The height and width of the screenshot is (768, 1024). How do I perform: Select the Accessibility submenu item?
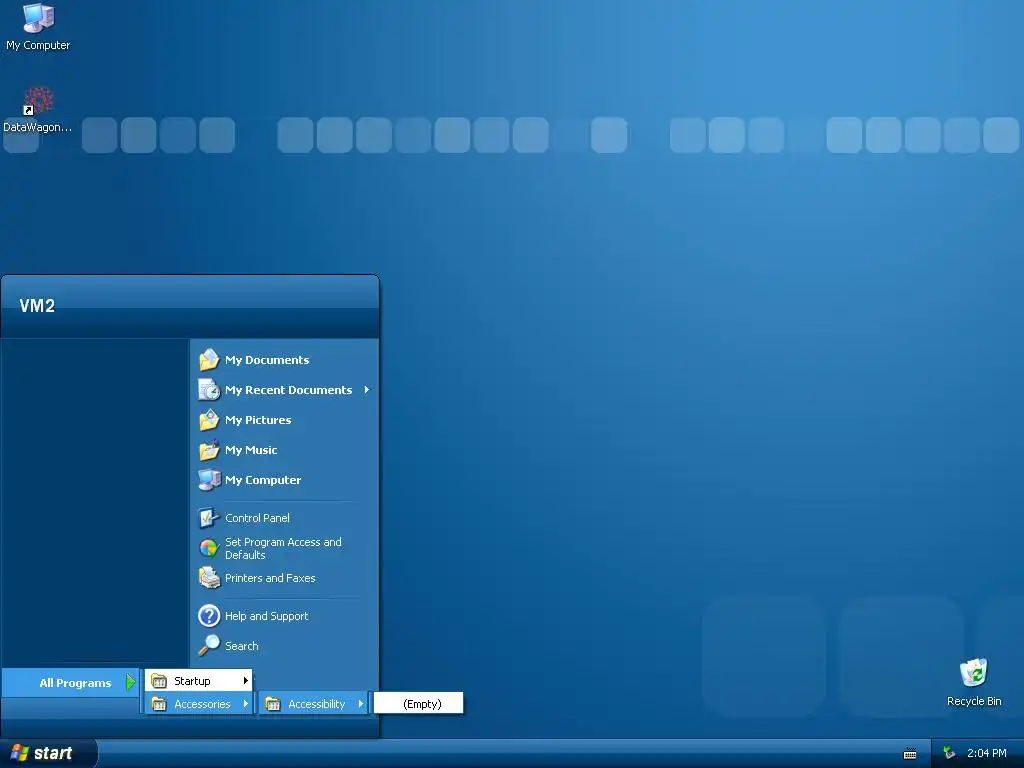point(313,704)
